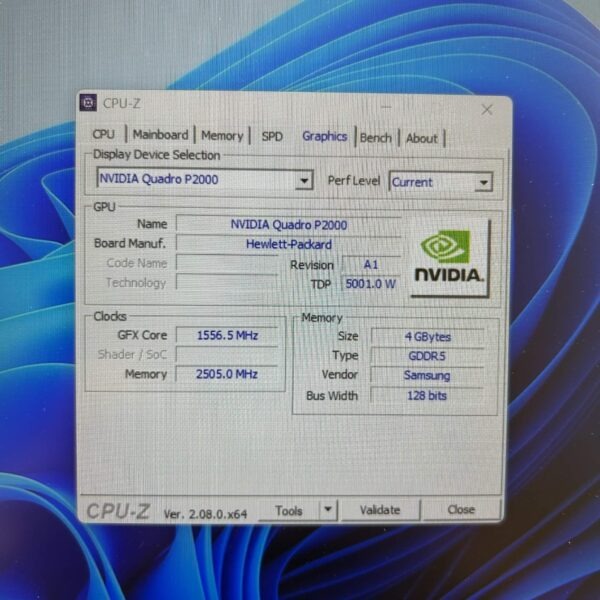
Task: Click GPU Name field NVIDIA Quadro P2000
Action: pyautogui.click(x=289, y=224)
